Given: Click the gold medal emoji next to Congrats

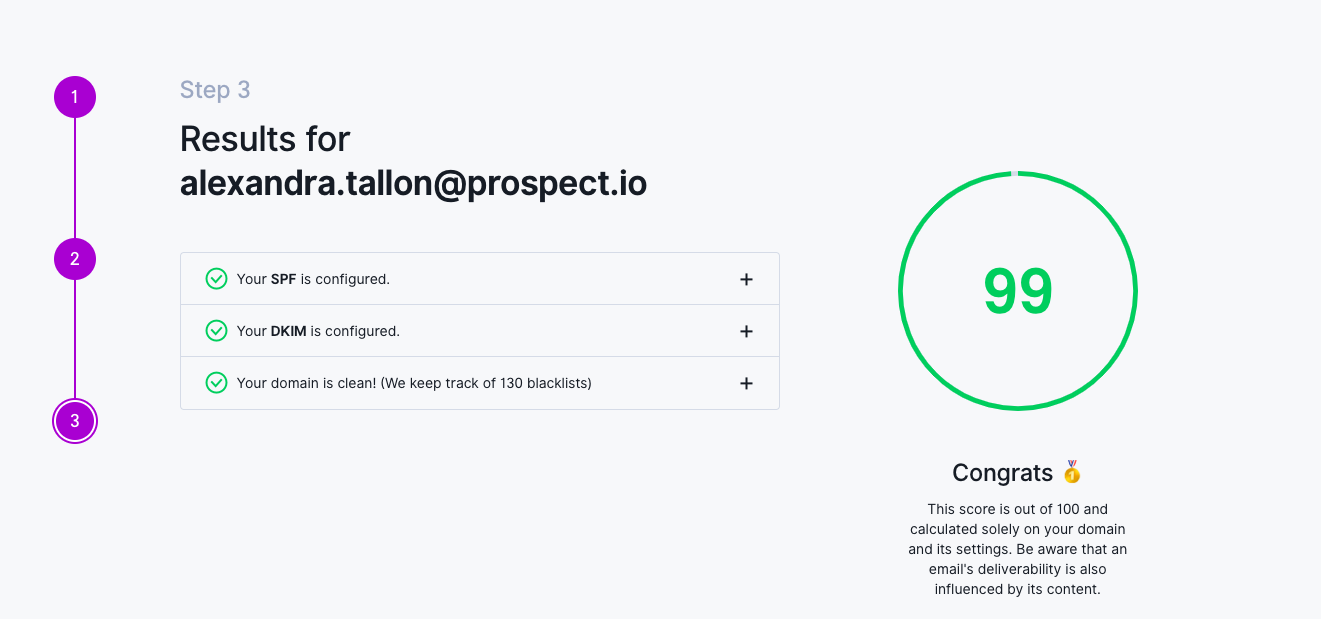Looking at the screenshot, I should [x=1072, y=472].
